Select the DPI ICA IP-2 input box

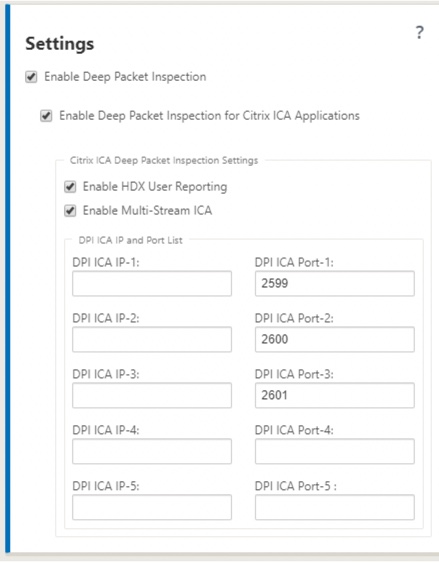coord(152,339)
